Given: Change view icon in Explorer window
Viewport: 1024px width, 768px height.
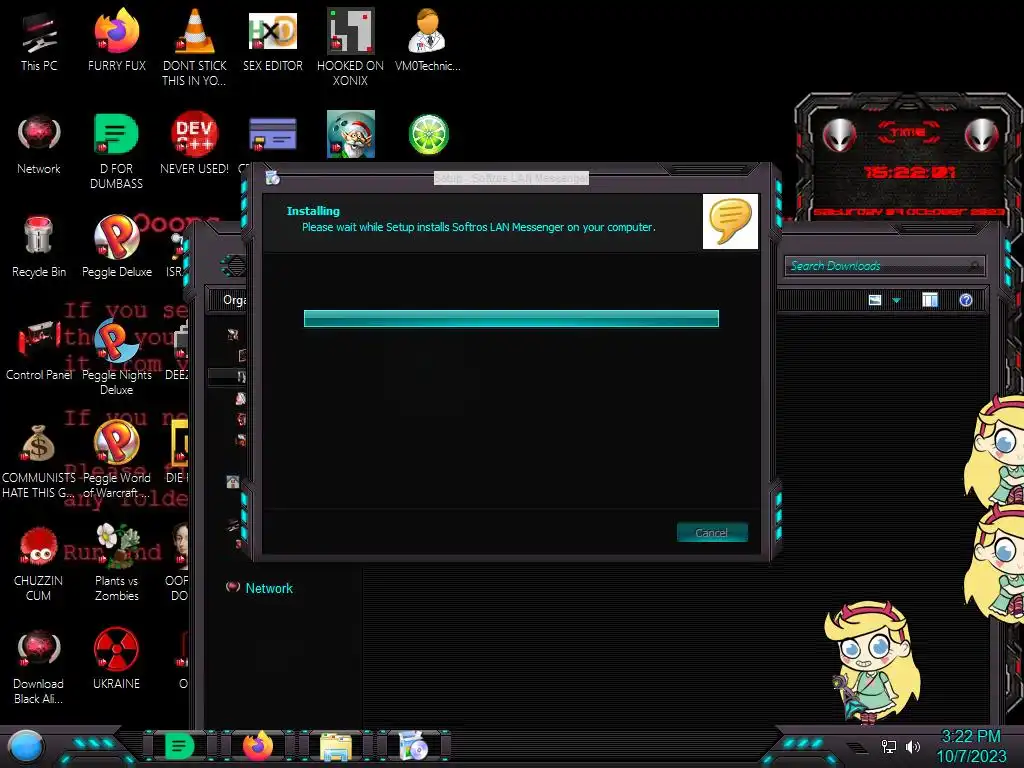Looking at the screenshot, I should pyautogui.click(x=875, y=300).
